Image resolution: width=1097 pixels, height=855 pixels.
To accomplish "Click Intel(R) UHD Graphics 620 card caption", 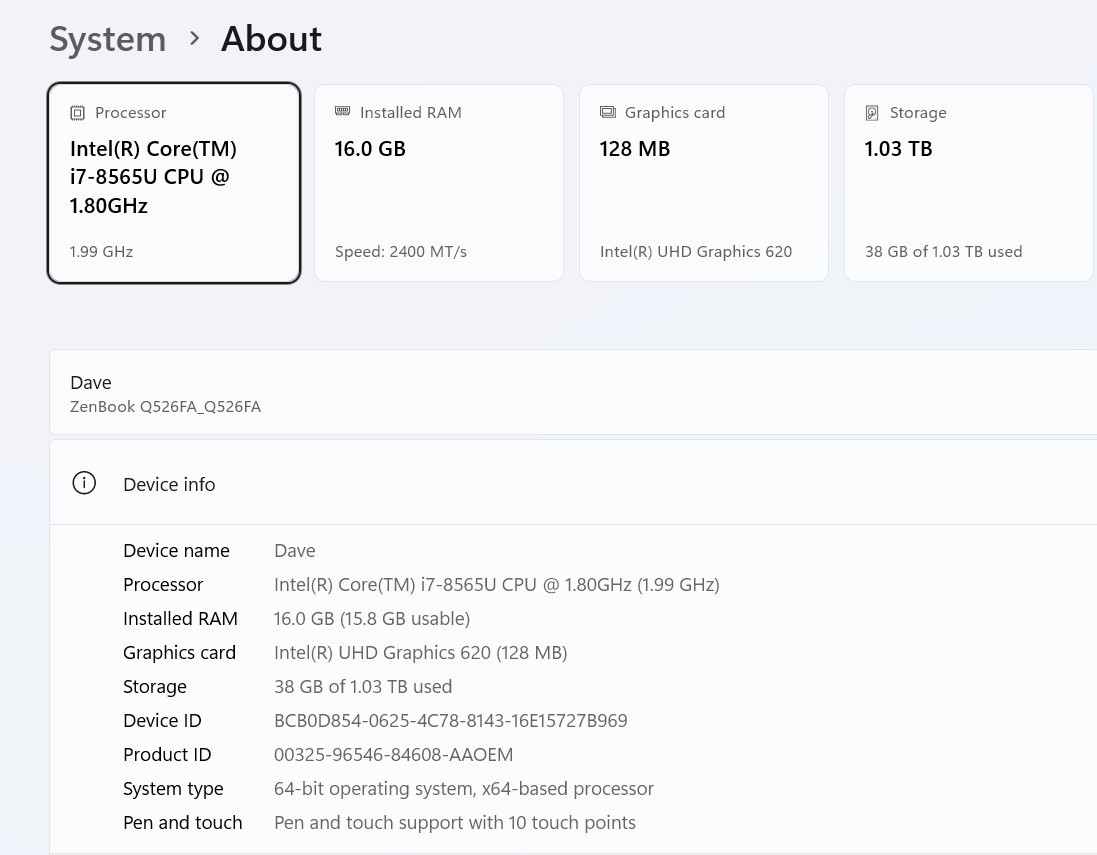I will point(695,252).
